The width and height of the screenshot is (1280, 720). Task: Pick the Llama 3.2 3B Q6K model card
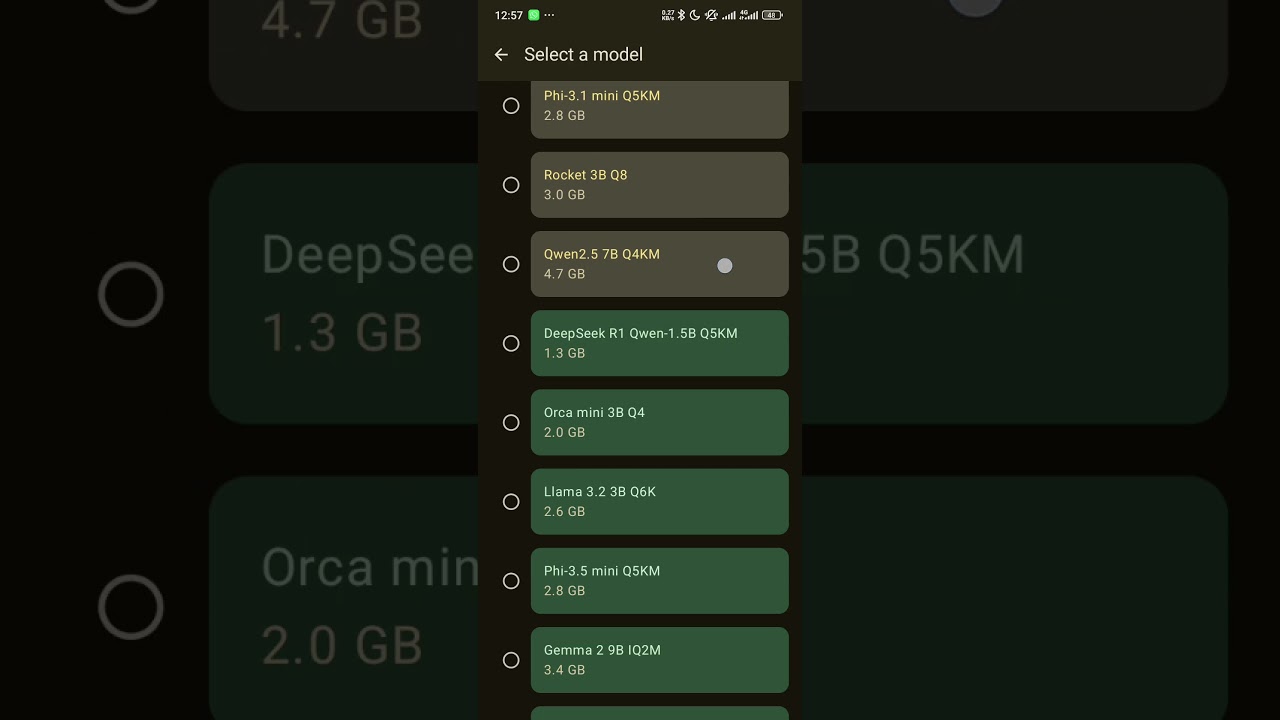(660, 502)
